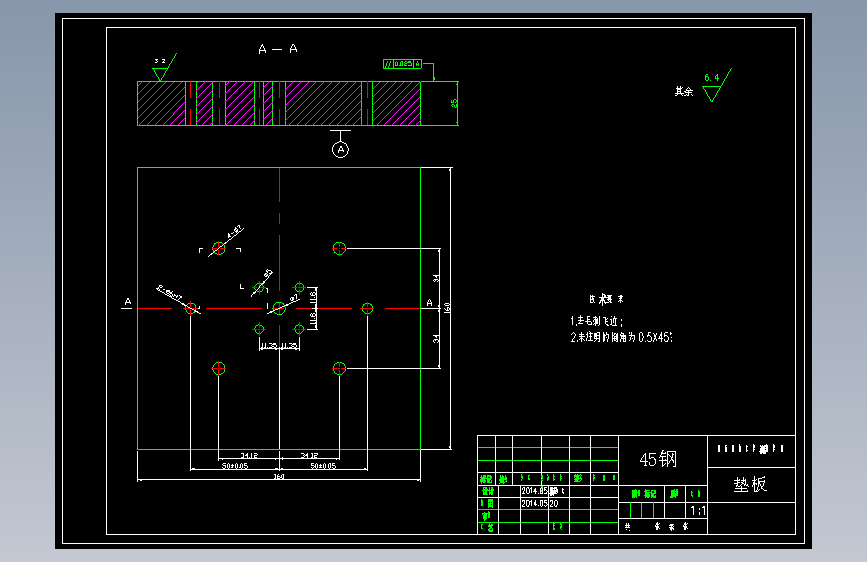Screen dimensions: 867x562
Task: Click the "6.4" roughness value beside 其余
Action: pyautogui.click(x=712, y=78)
